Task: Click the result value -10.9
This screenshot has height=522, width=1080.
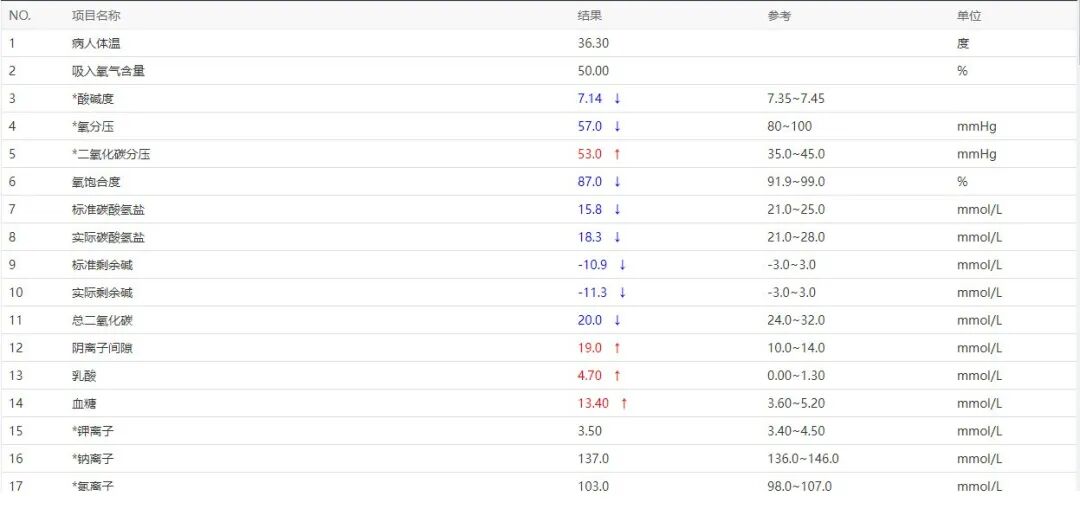Action: tap(592, 264)
